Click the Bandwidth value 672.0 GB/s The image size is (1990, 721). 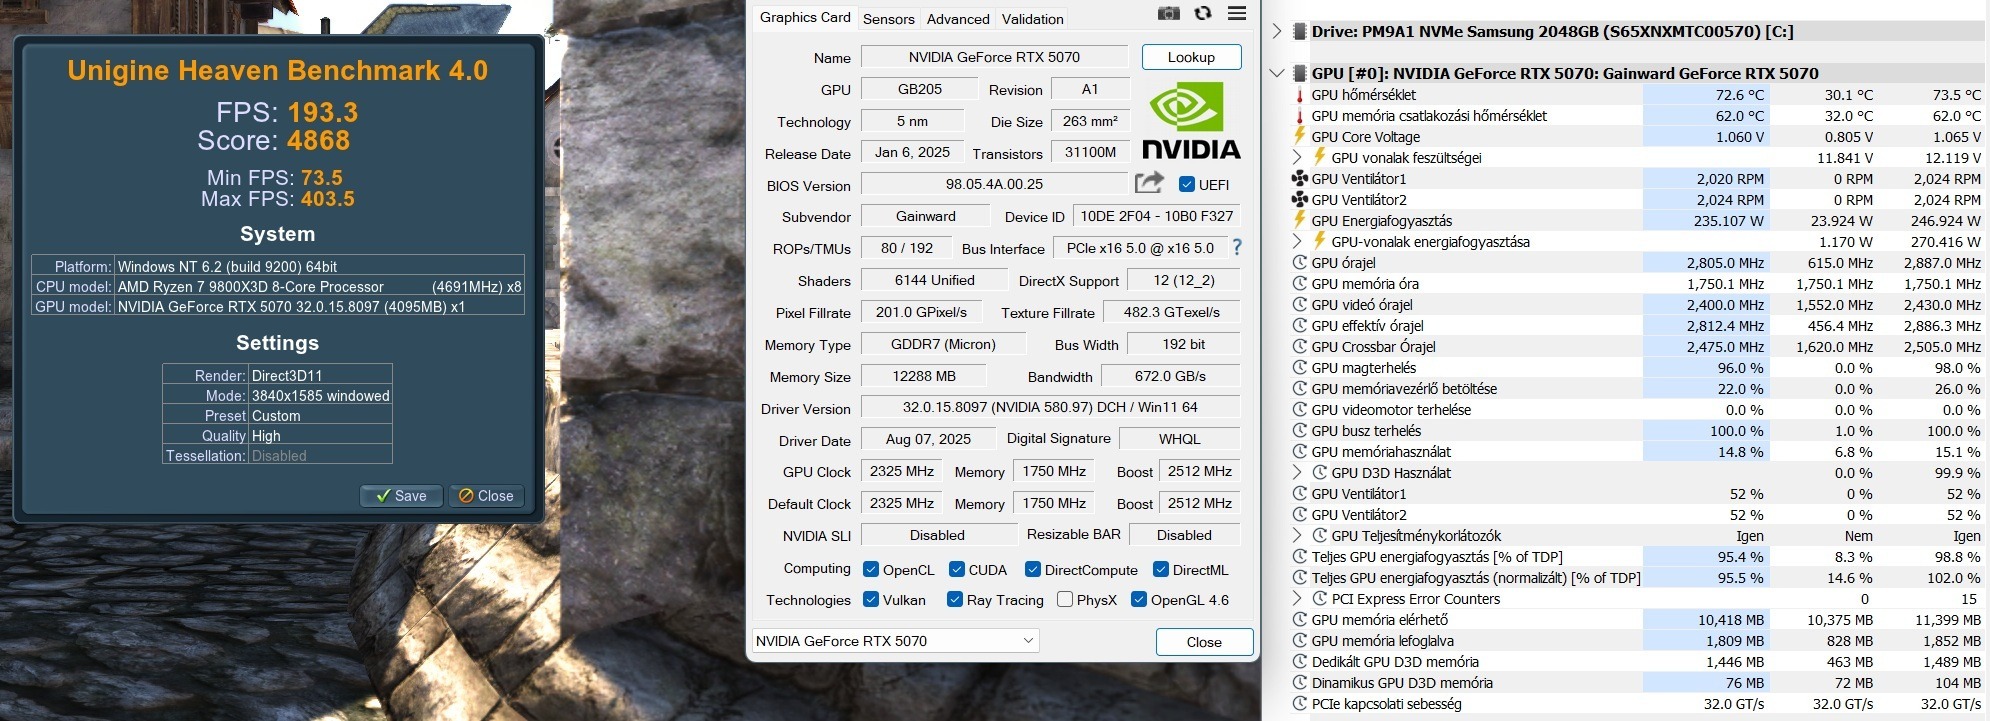click(x=1170, y=376)
